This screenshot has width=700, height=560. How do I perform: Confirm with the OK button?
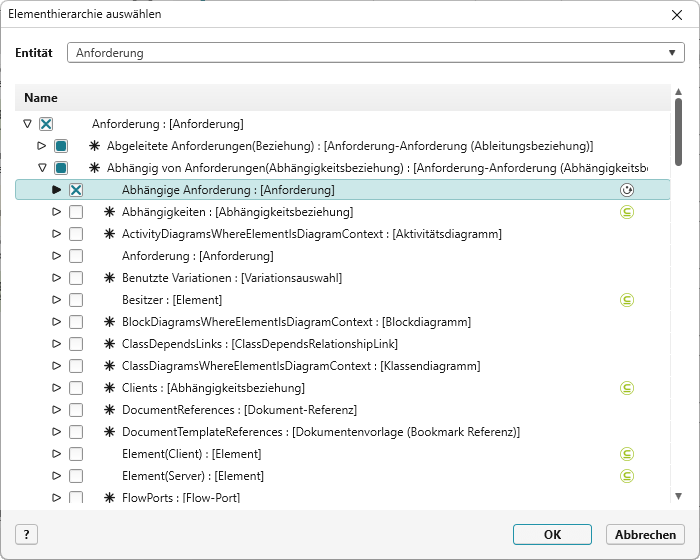[552, 534]
